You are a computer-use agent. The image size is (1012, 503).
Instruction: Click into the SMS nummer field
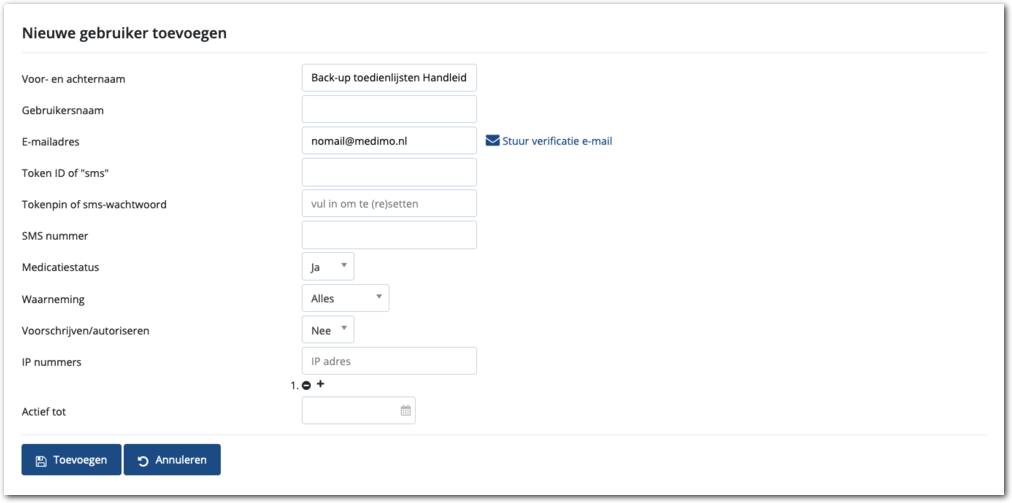[x=389, y=235]
